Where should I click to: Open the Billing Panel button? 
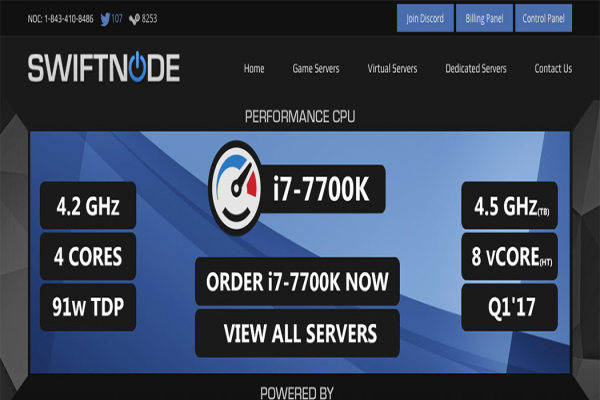[484, 18]
